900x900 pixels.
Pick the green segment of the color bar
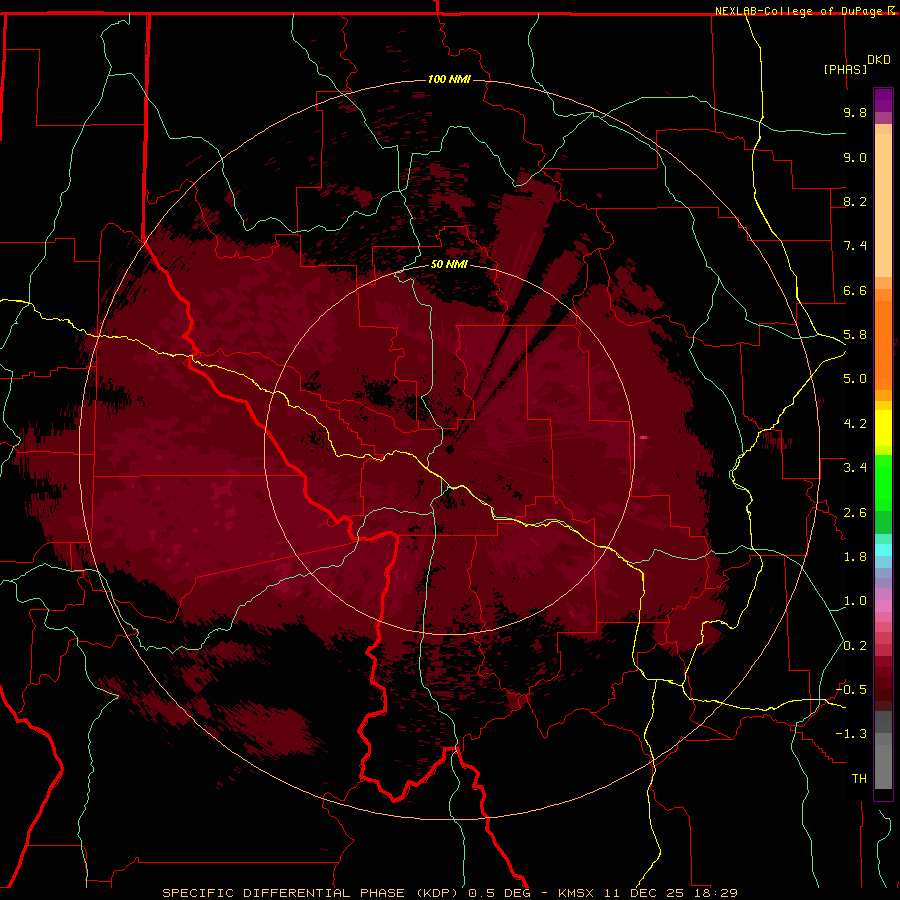883,482
